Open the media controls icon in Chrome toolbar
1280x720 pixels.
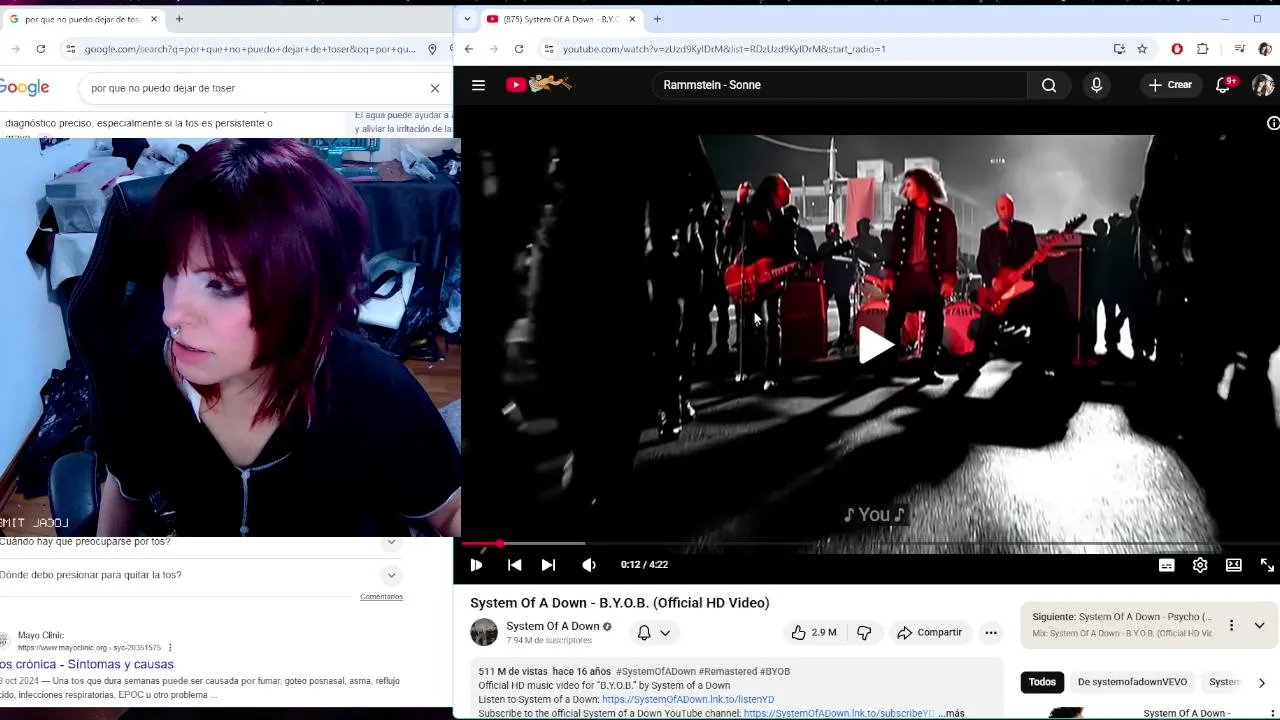1240,49
